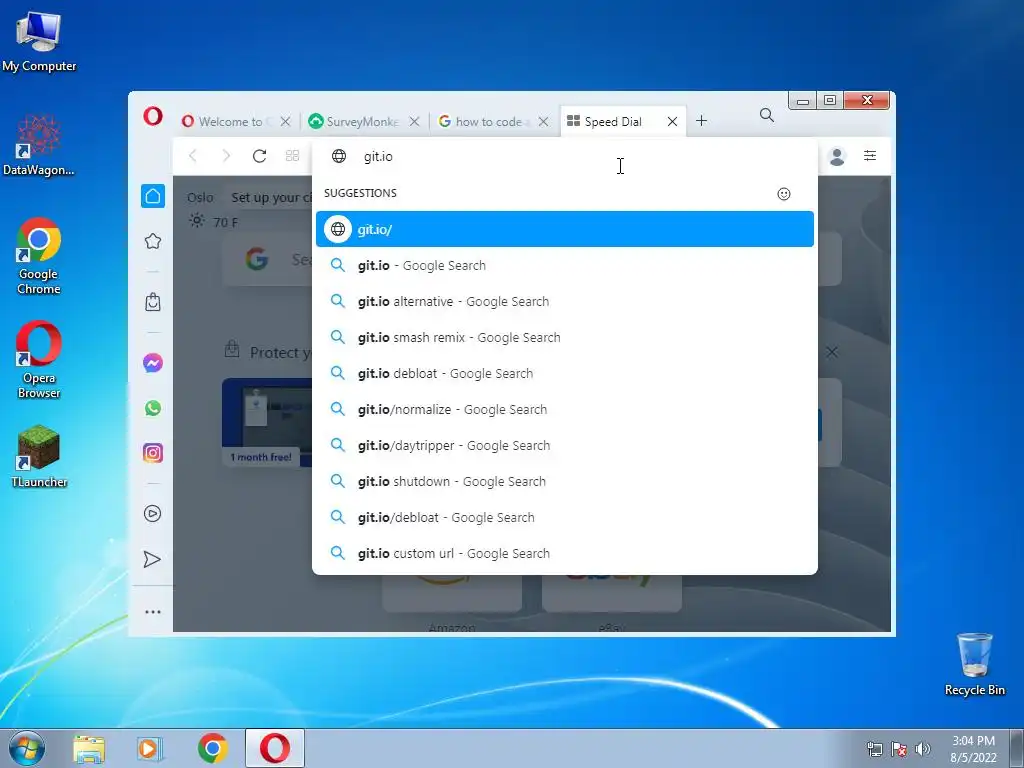
Task: Click the reload page icon
Action: tap(259, 156)
